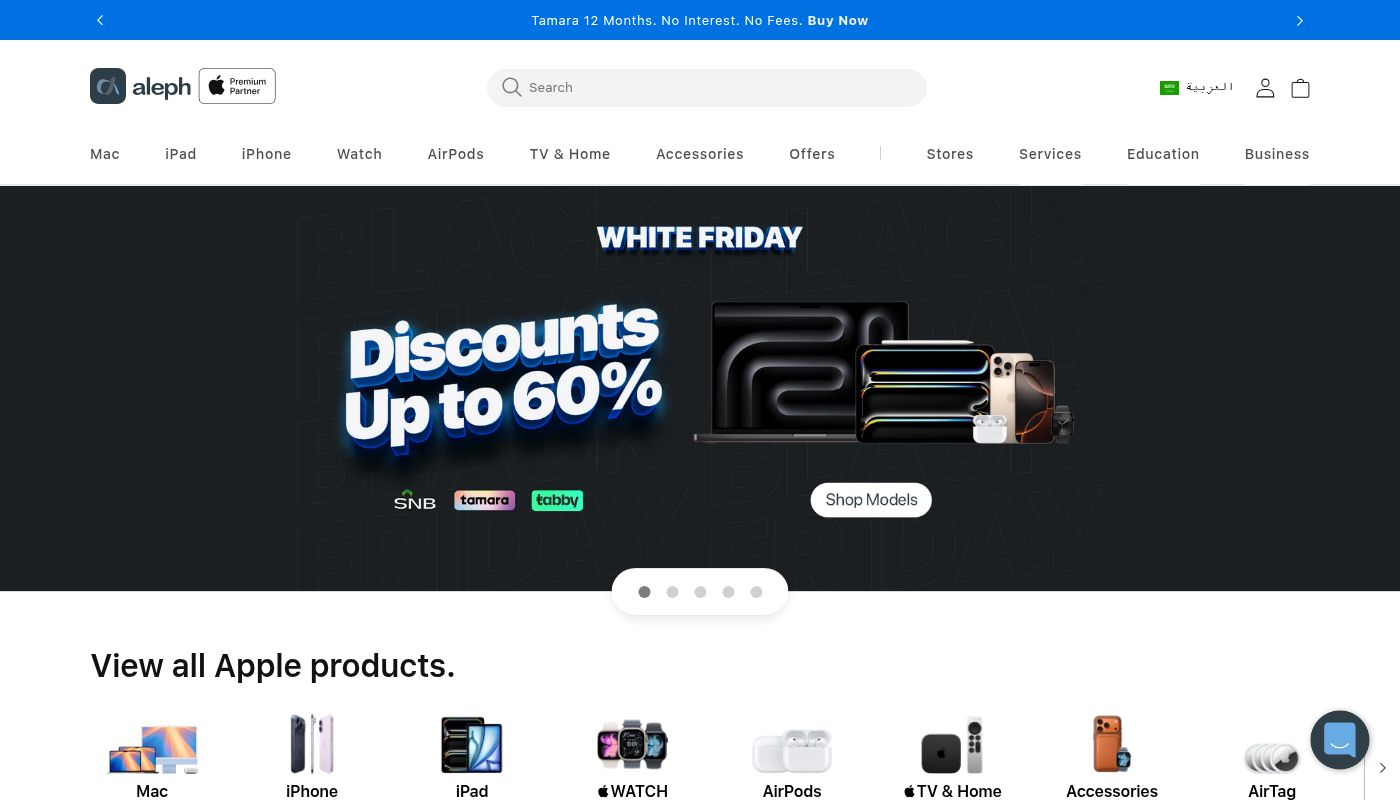Click the aleph logo

(140, 86)
